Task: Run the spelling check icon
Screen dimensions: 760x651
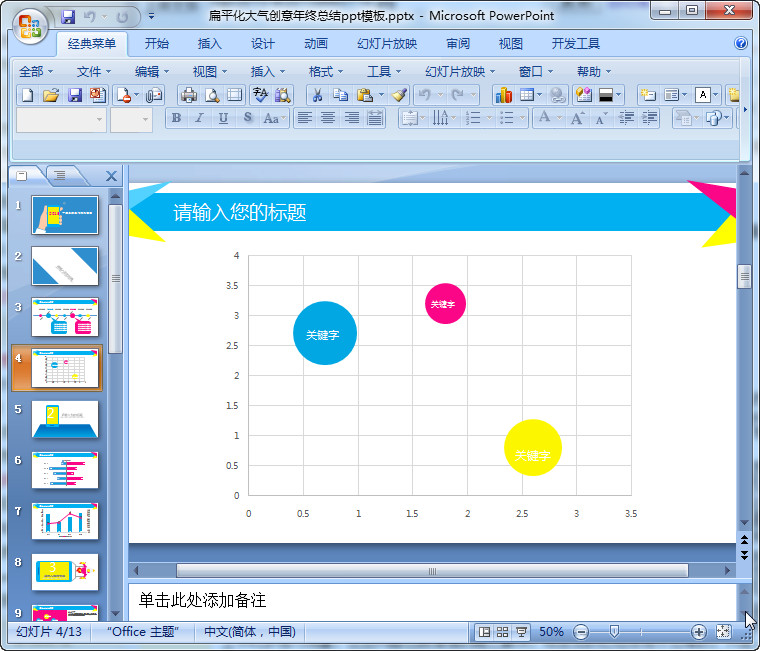Action: 260,95
